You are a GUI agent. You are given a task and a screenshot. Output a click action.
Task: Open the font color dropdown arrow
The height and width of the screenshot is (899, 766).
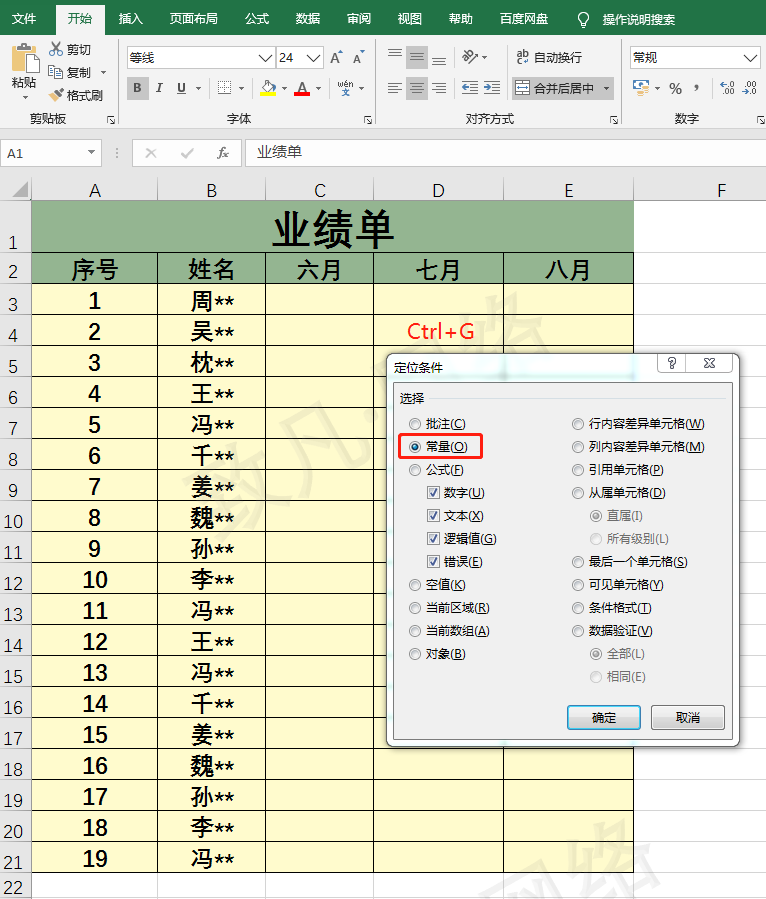coord(318,88)
